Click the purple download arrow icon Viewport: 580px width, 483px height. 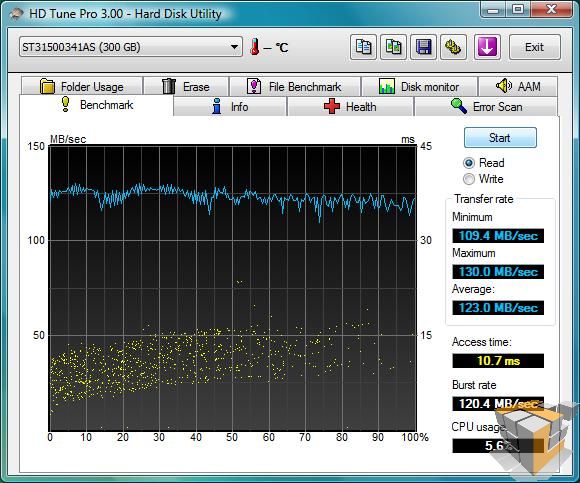pyautogui.click(x=487, y=47)
